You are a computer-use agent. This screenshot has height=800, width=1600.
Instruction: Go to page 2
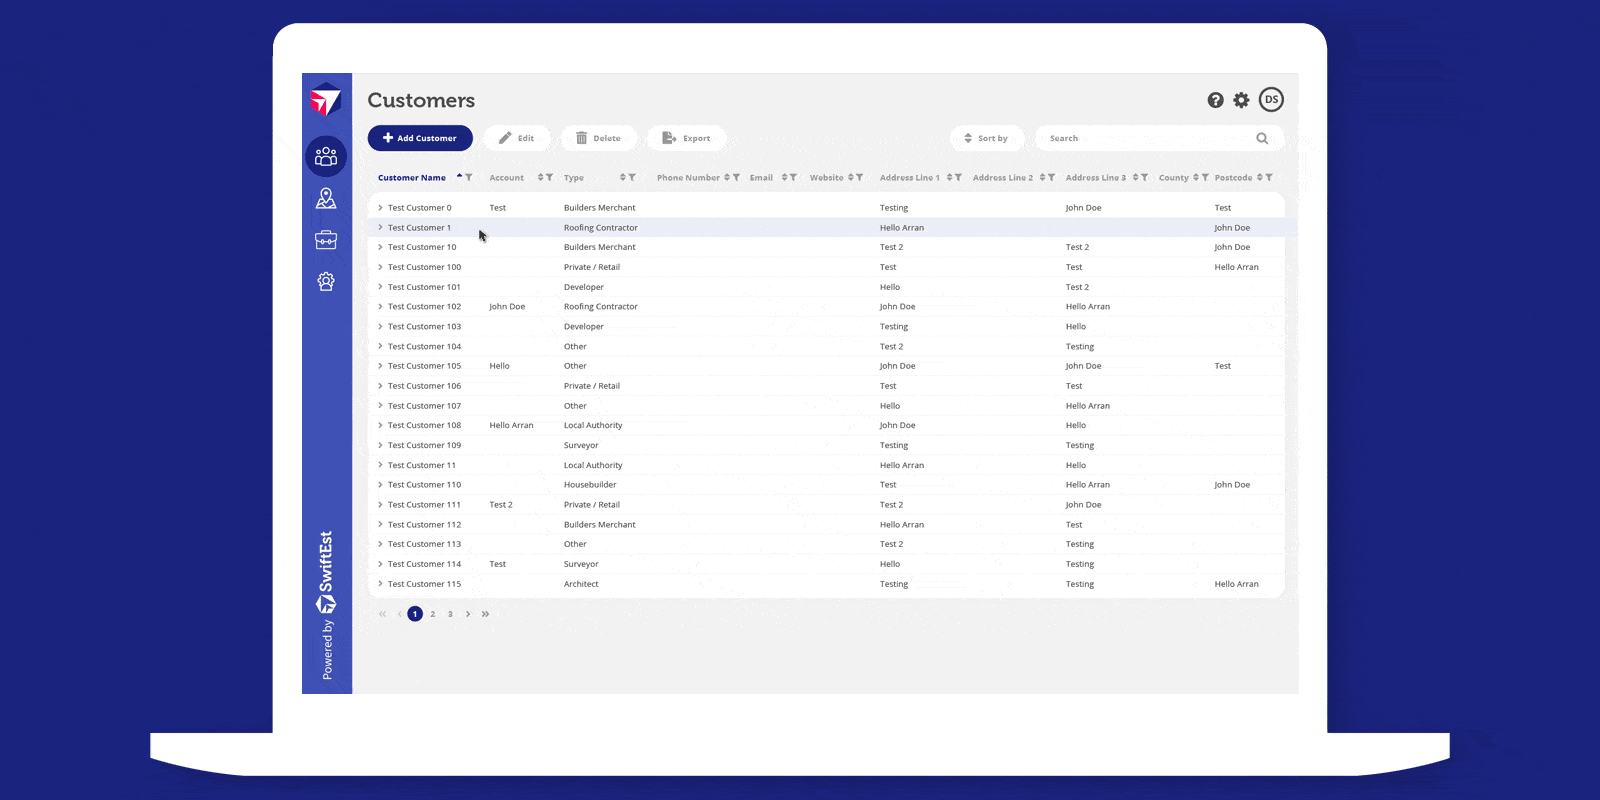433,614
